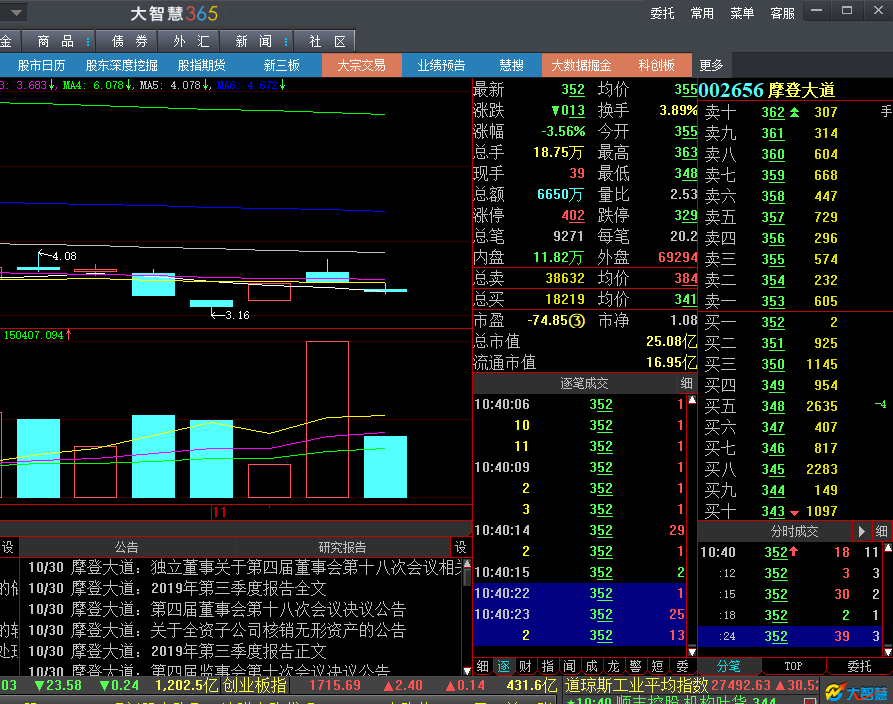Open the 常用 menu
This screenshot has width=893, height=704.
coord(702,13)
